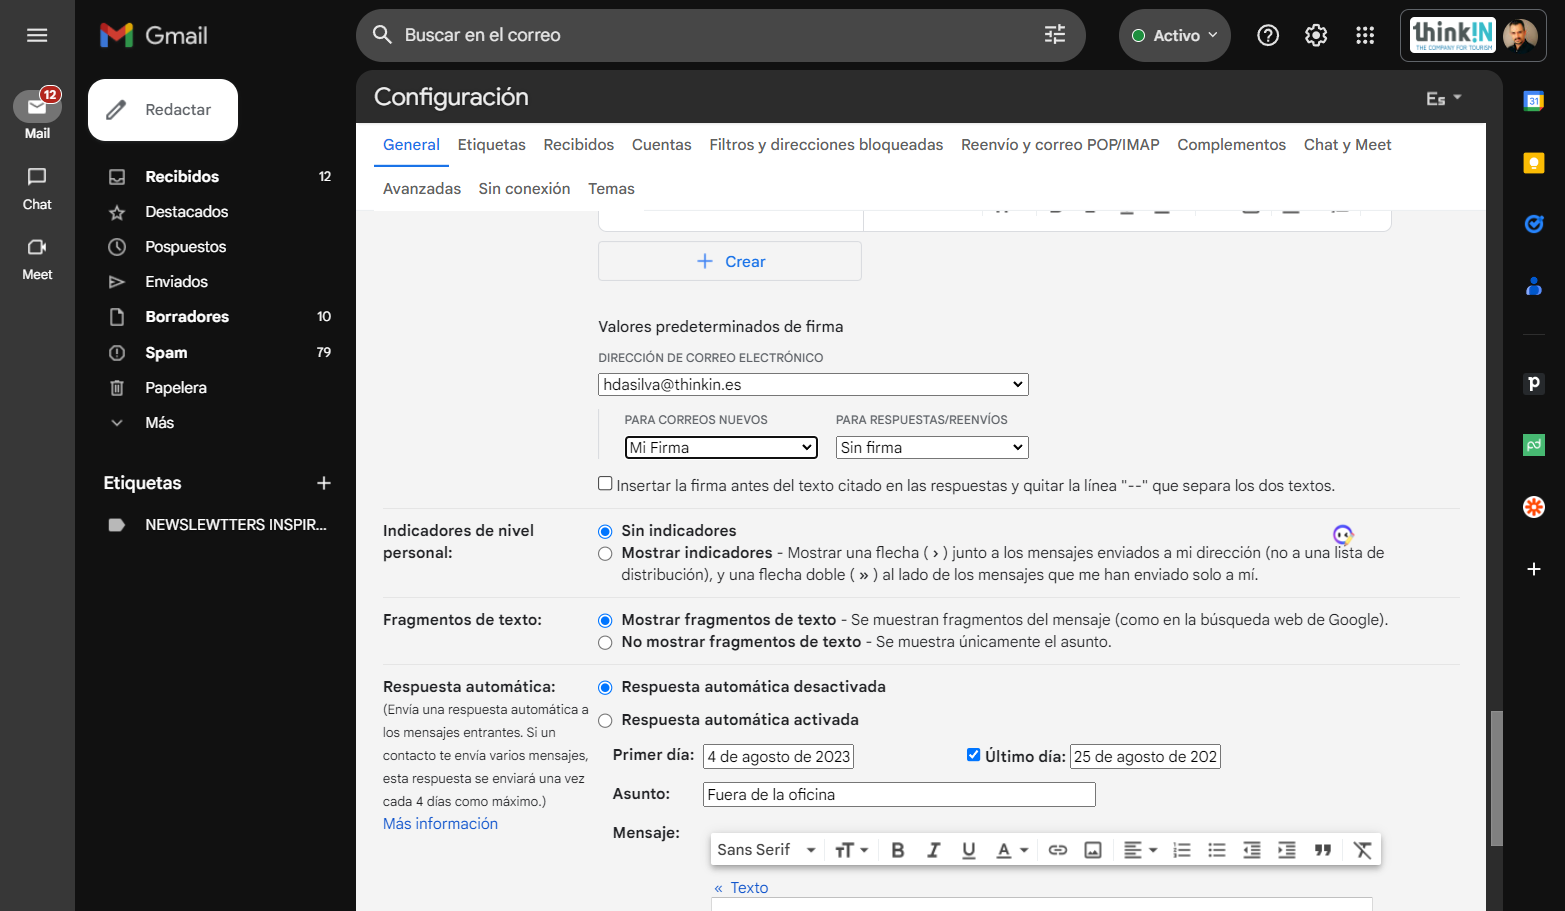The height and width of the screenshot is (911, 1565).
Task: Select No mostrar fragmentos de texto
Action: coord(605,642)
